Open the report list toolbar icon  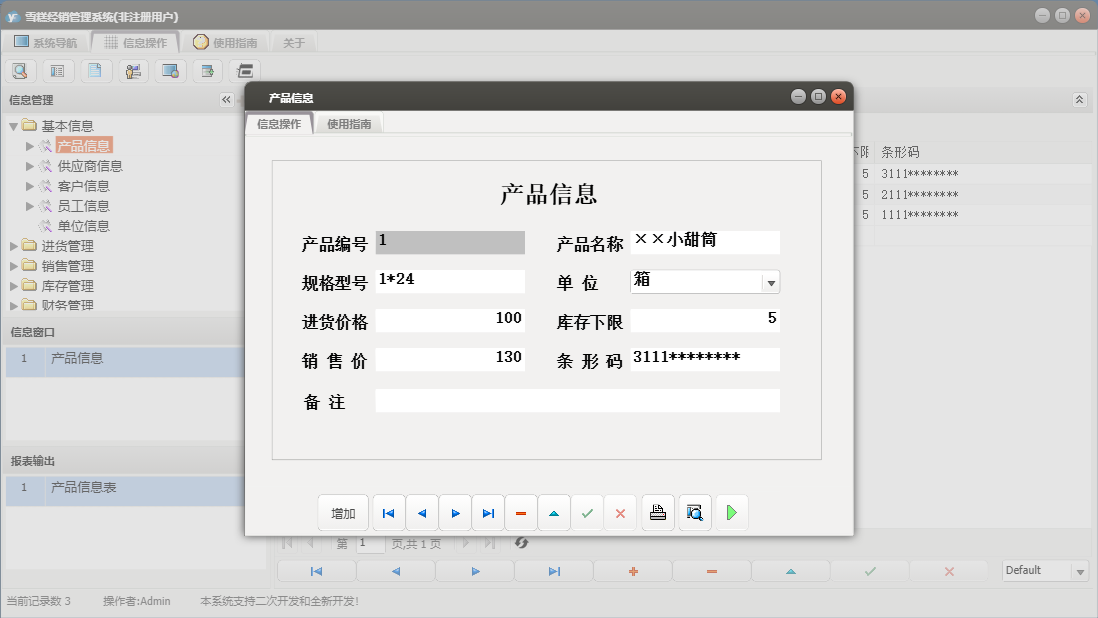click(57, 71)
